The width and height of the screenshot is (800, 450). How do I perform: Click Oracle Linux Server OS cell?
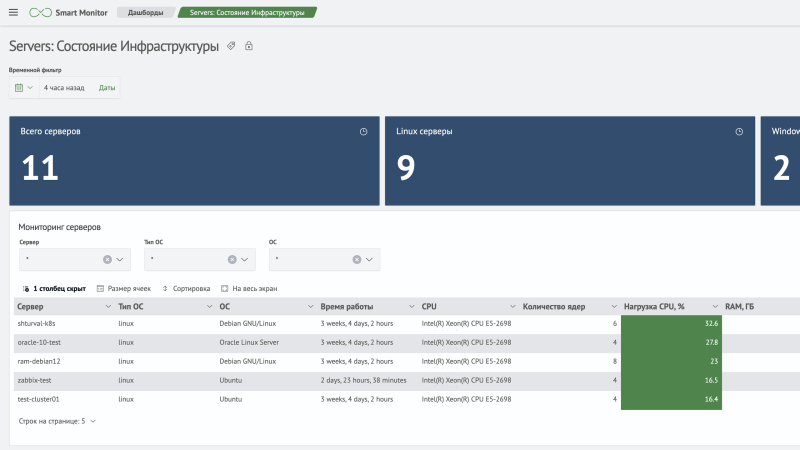tap(249, 342)
